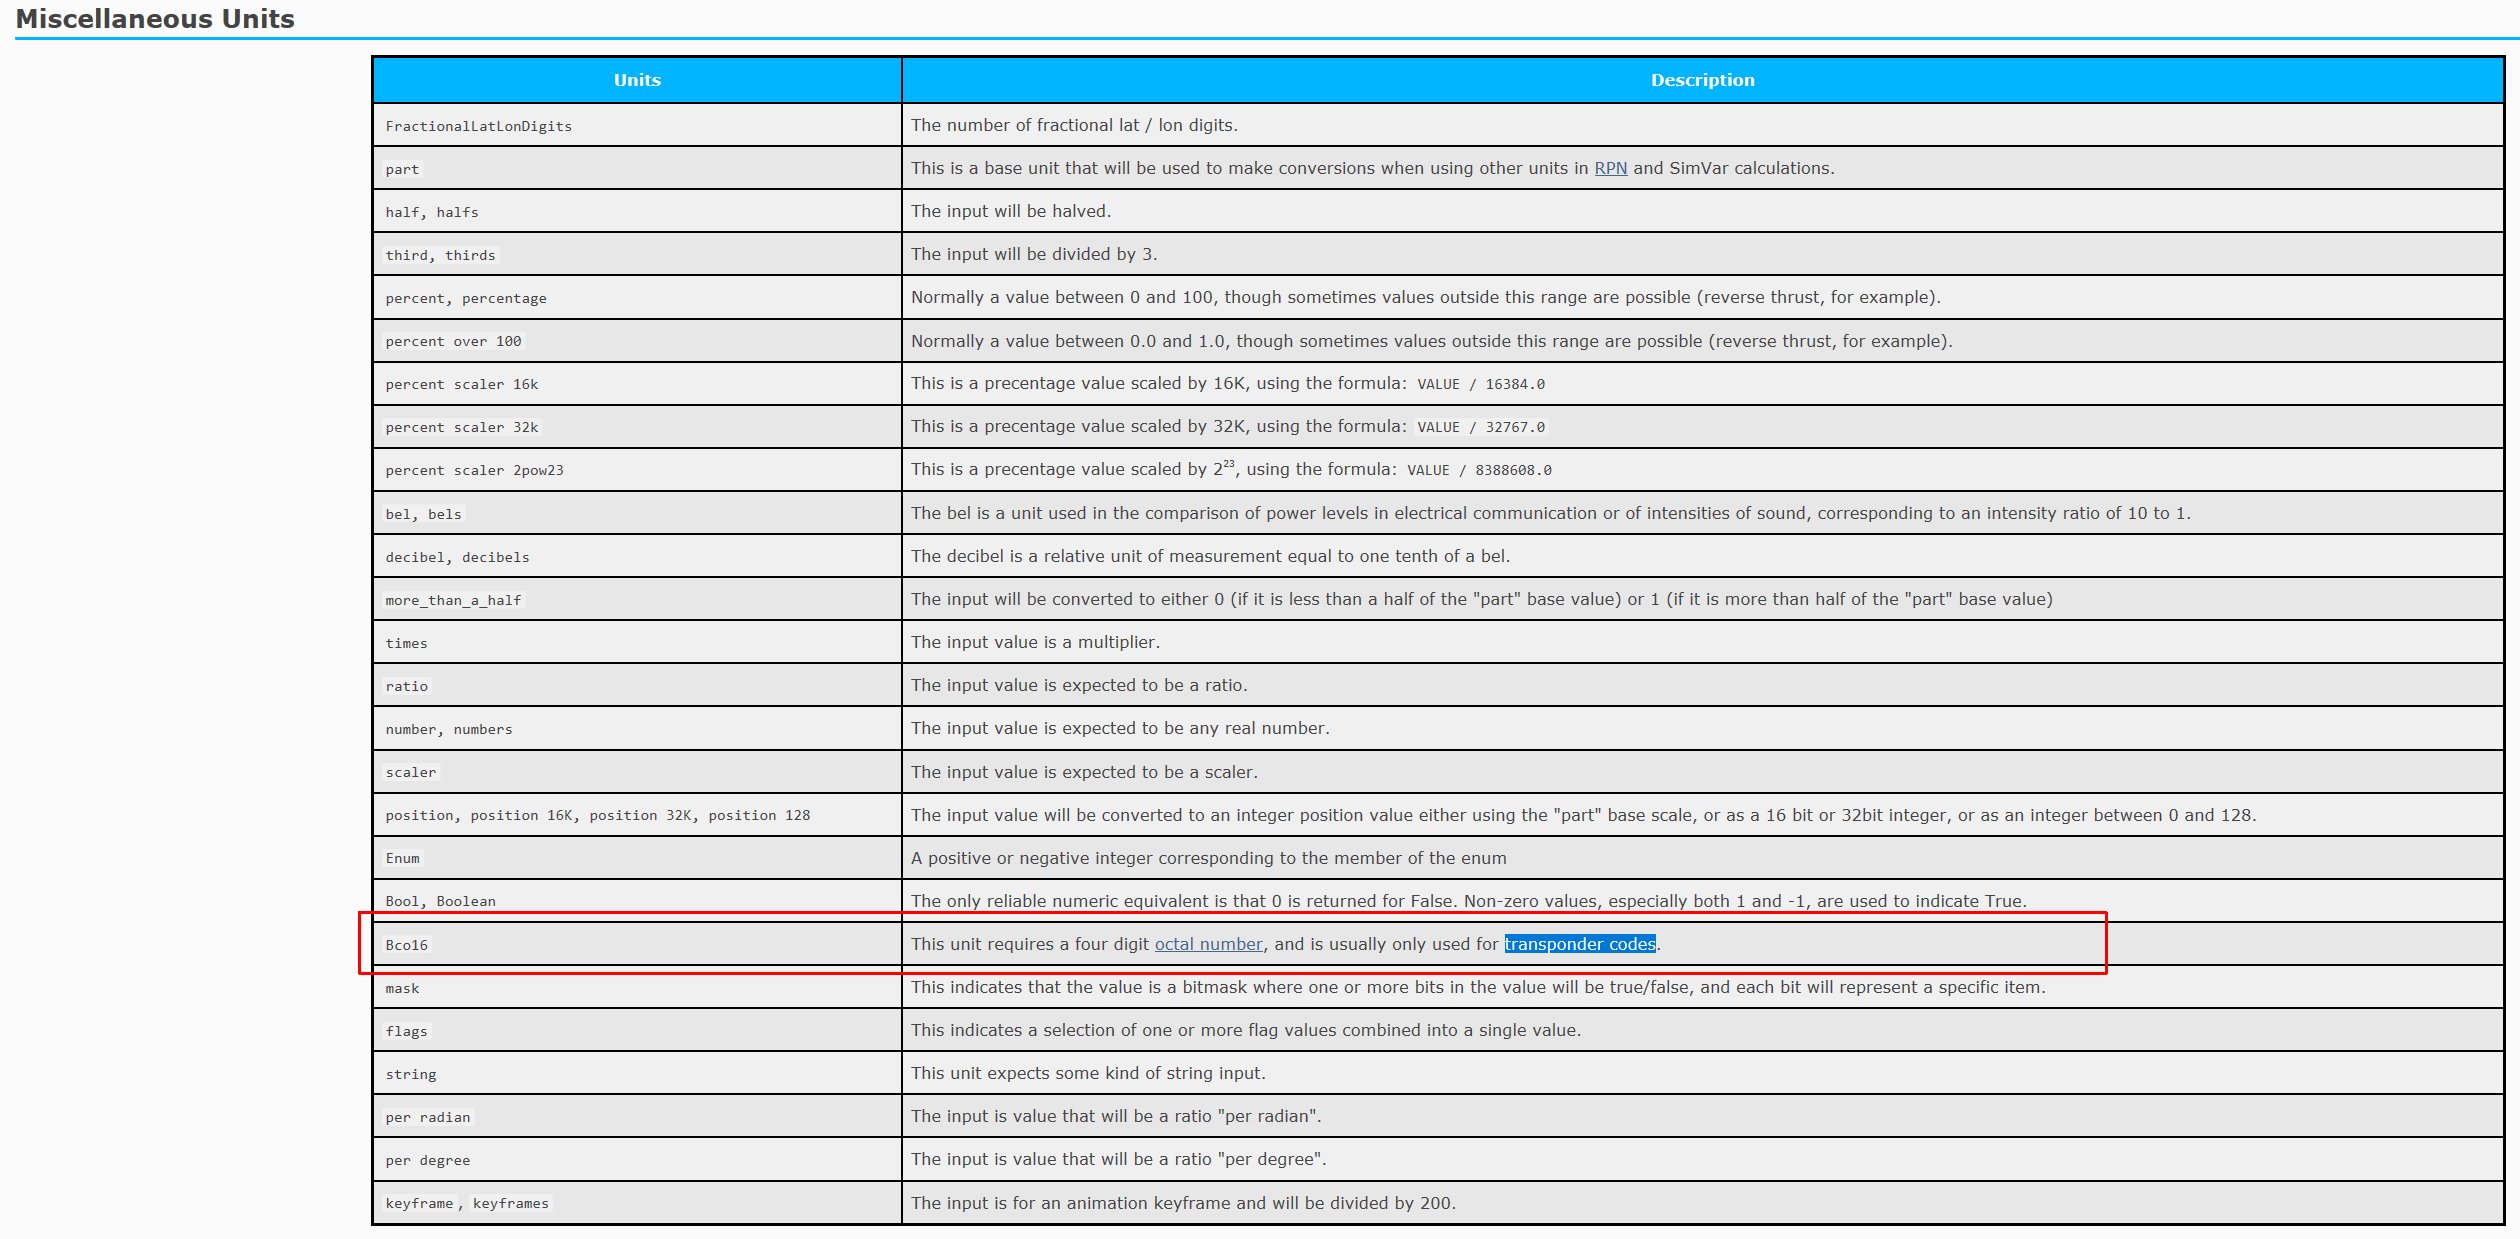
Task: Click the Bool, Boolean unit cell
Action: point(440,901)
